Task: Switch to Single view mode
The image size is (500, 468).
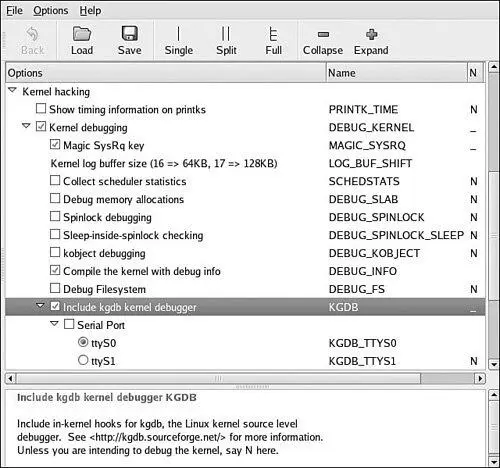Action: pyautogui.click(x=178, y=34)
